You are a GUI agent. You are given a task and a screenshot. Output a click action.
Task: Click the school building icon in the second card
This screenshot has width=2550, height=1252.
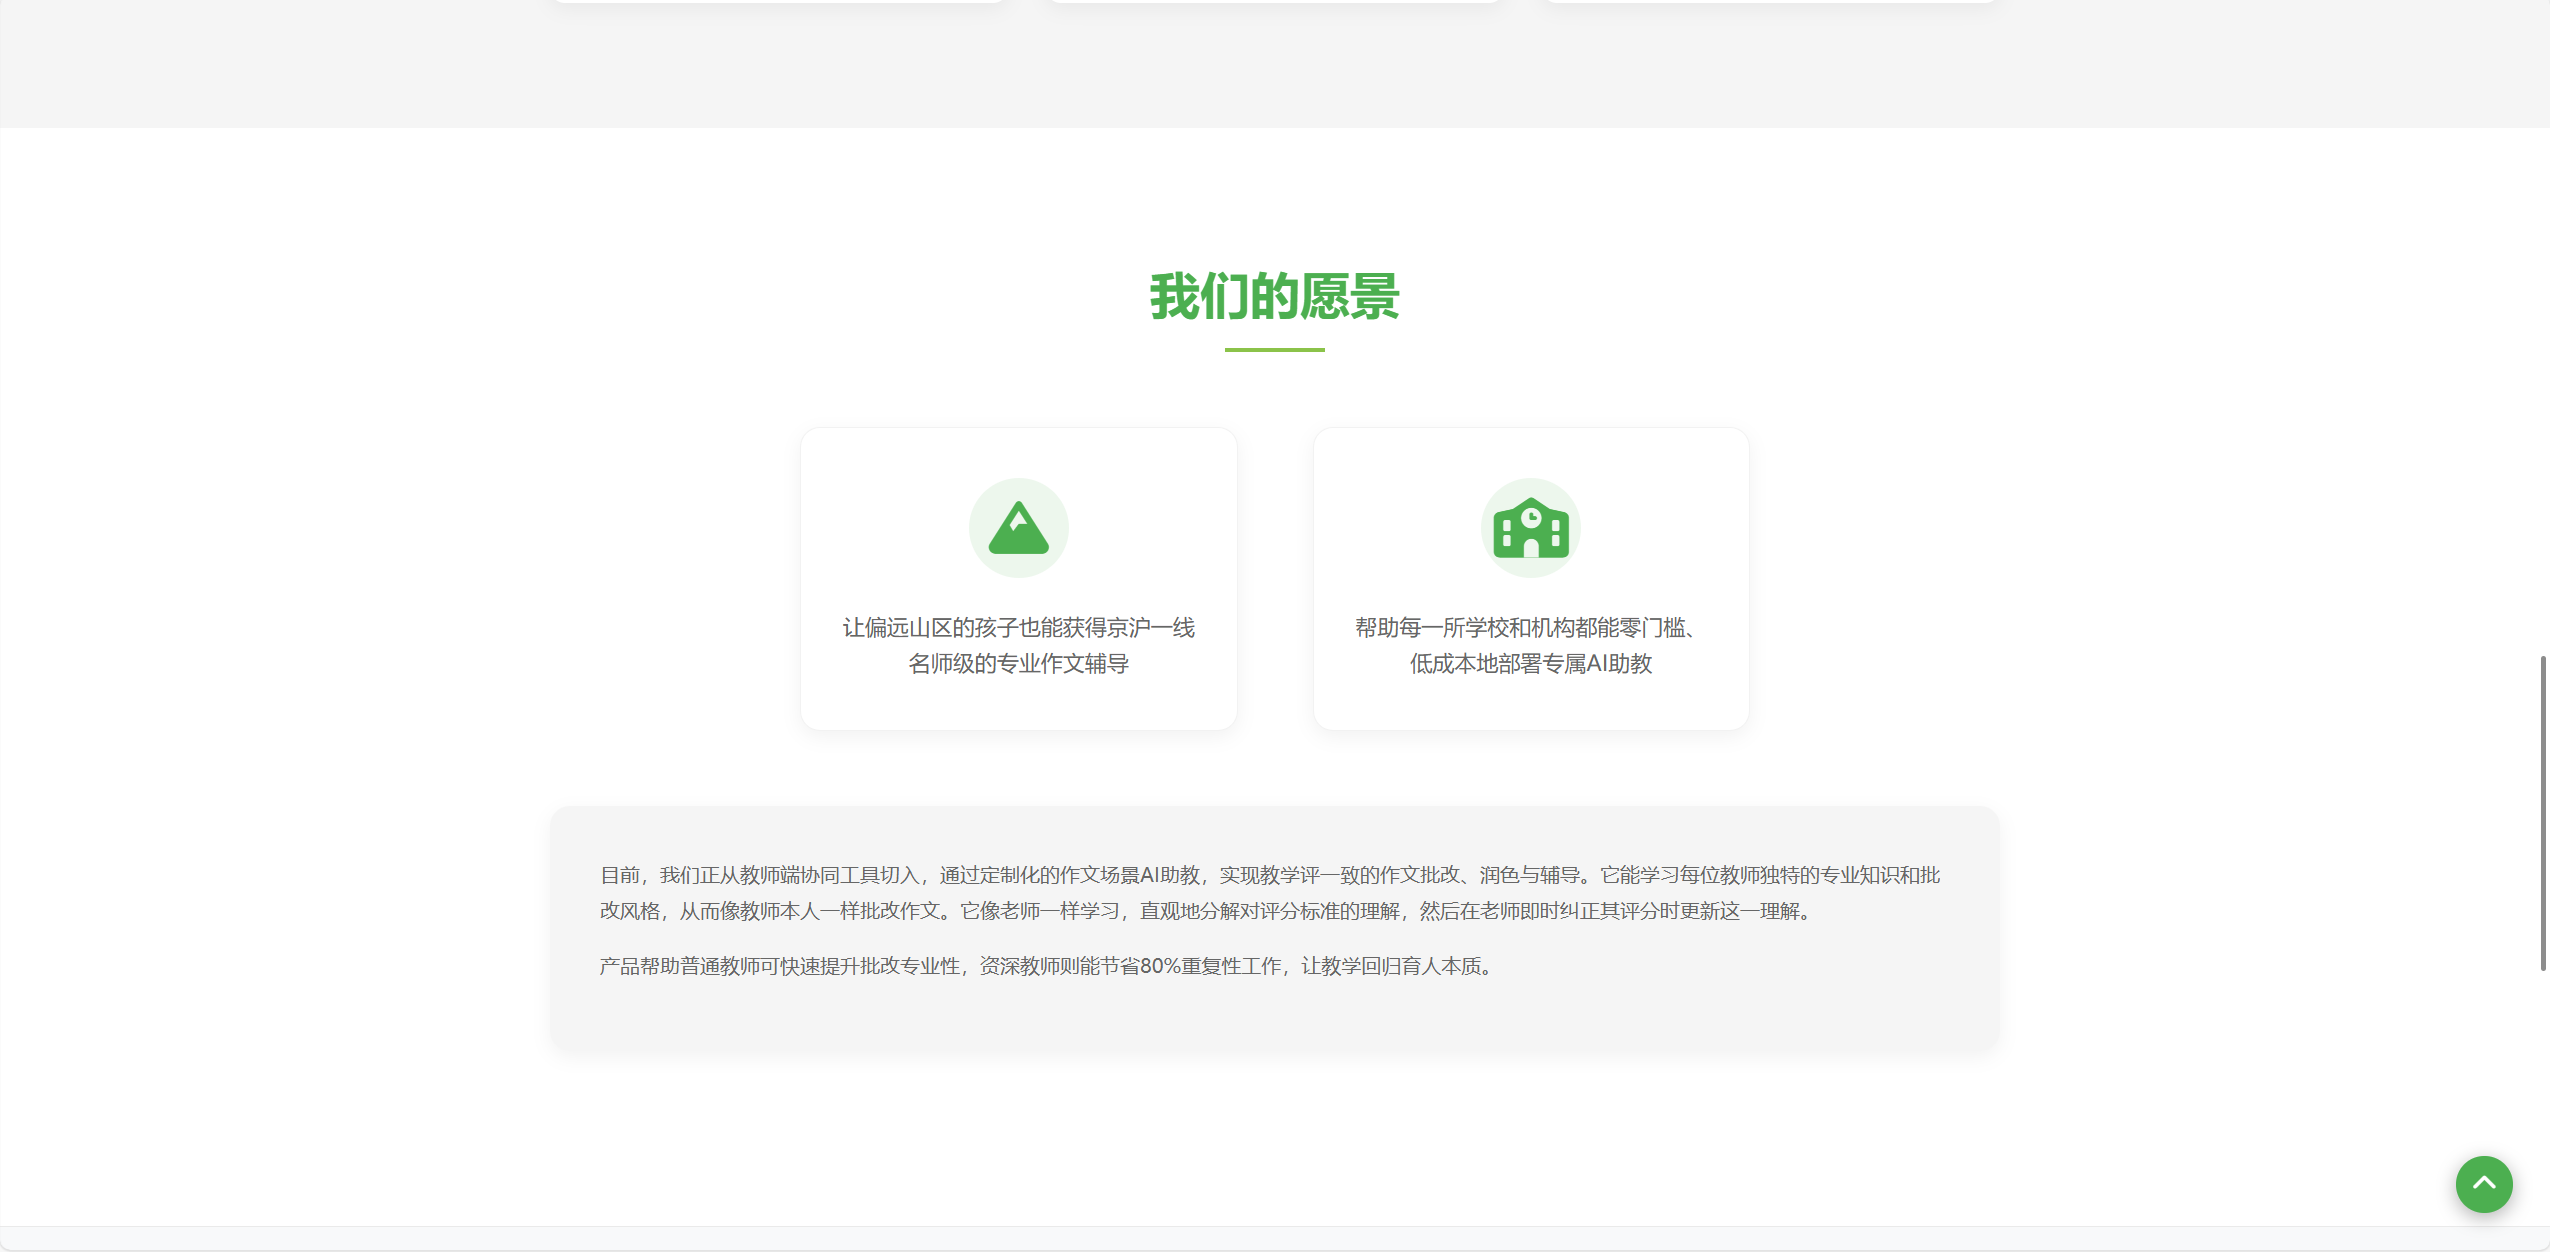tap(1531, 528)
